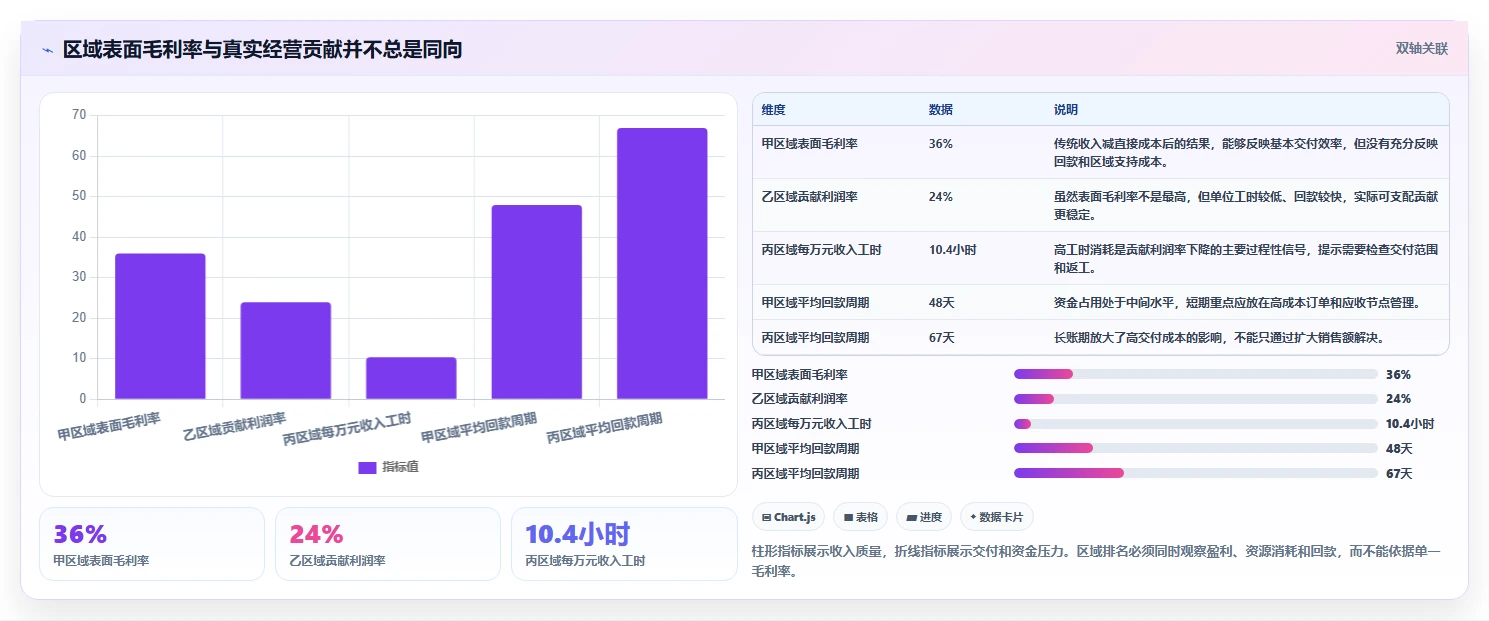
Task: Click the 甲区域表面毛利率 bar in the chart
Action: coord(160,326)
